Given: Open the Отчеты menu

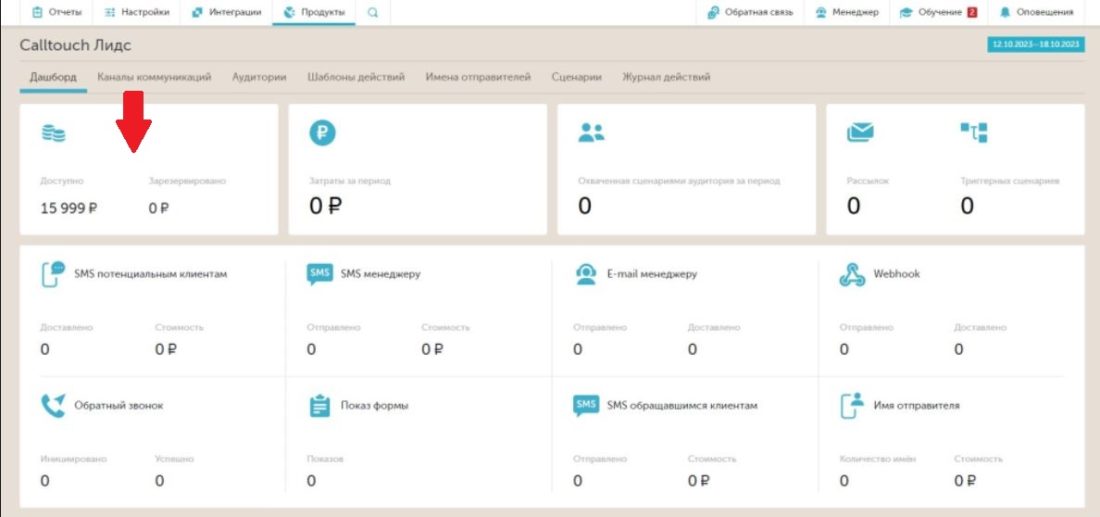Looking at the screenshot, I should pos(57,12).
